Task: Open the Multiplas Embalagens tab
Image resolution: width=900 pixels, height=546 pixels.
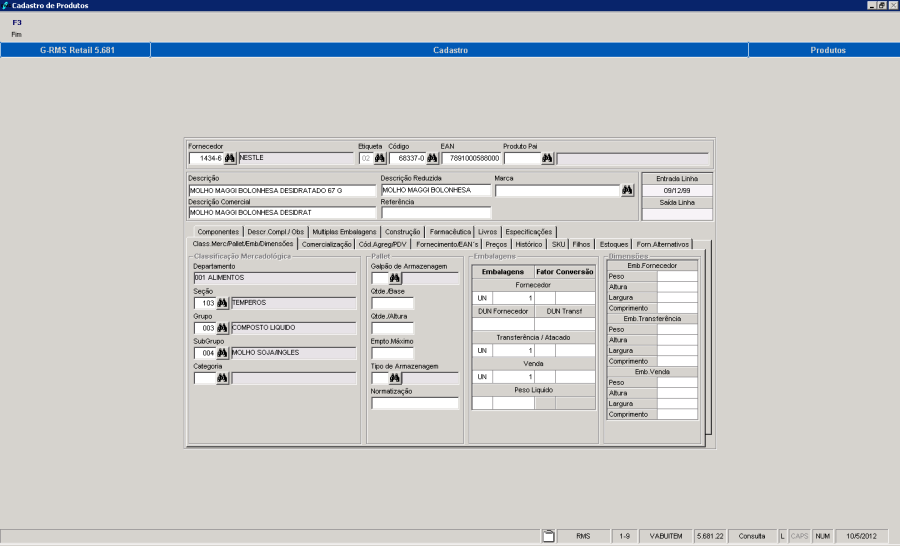Action: click(344, 232)
